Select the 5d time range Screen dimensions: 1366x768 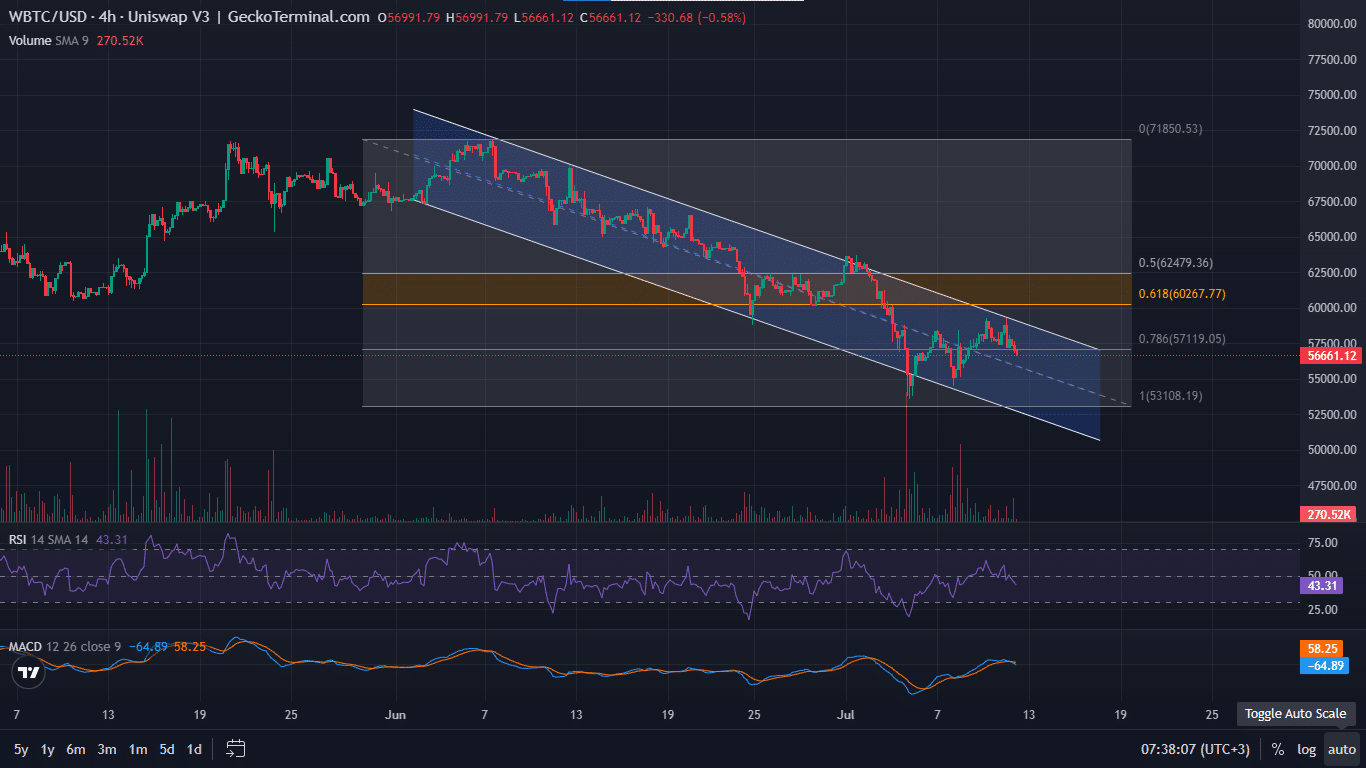(167, 749)
